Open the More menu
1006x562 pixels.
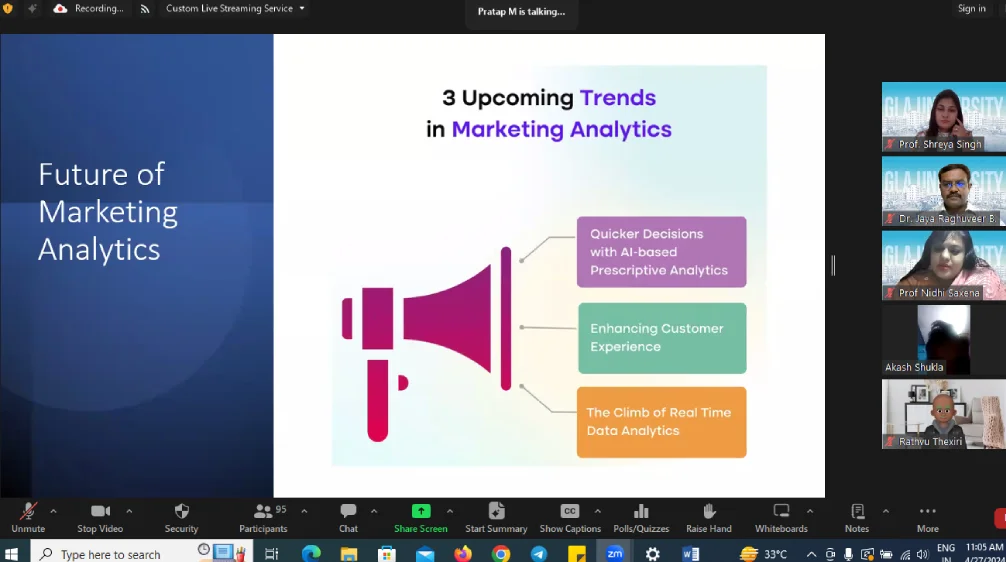[928, 516]
